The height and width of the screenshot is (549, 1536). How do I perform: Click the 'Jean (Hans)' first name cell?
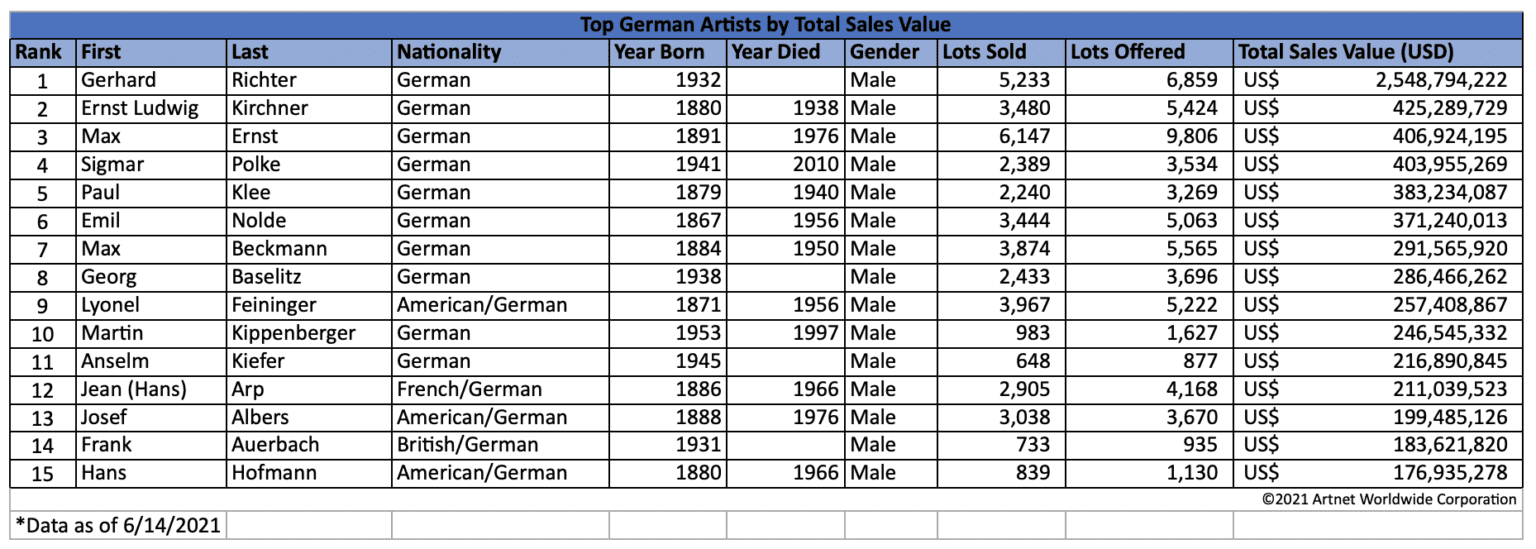point(134,389)
